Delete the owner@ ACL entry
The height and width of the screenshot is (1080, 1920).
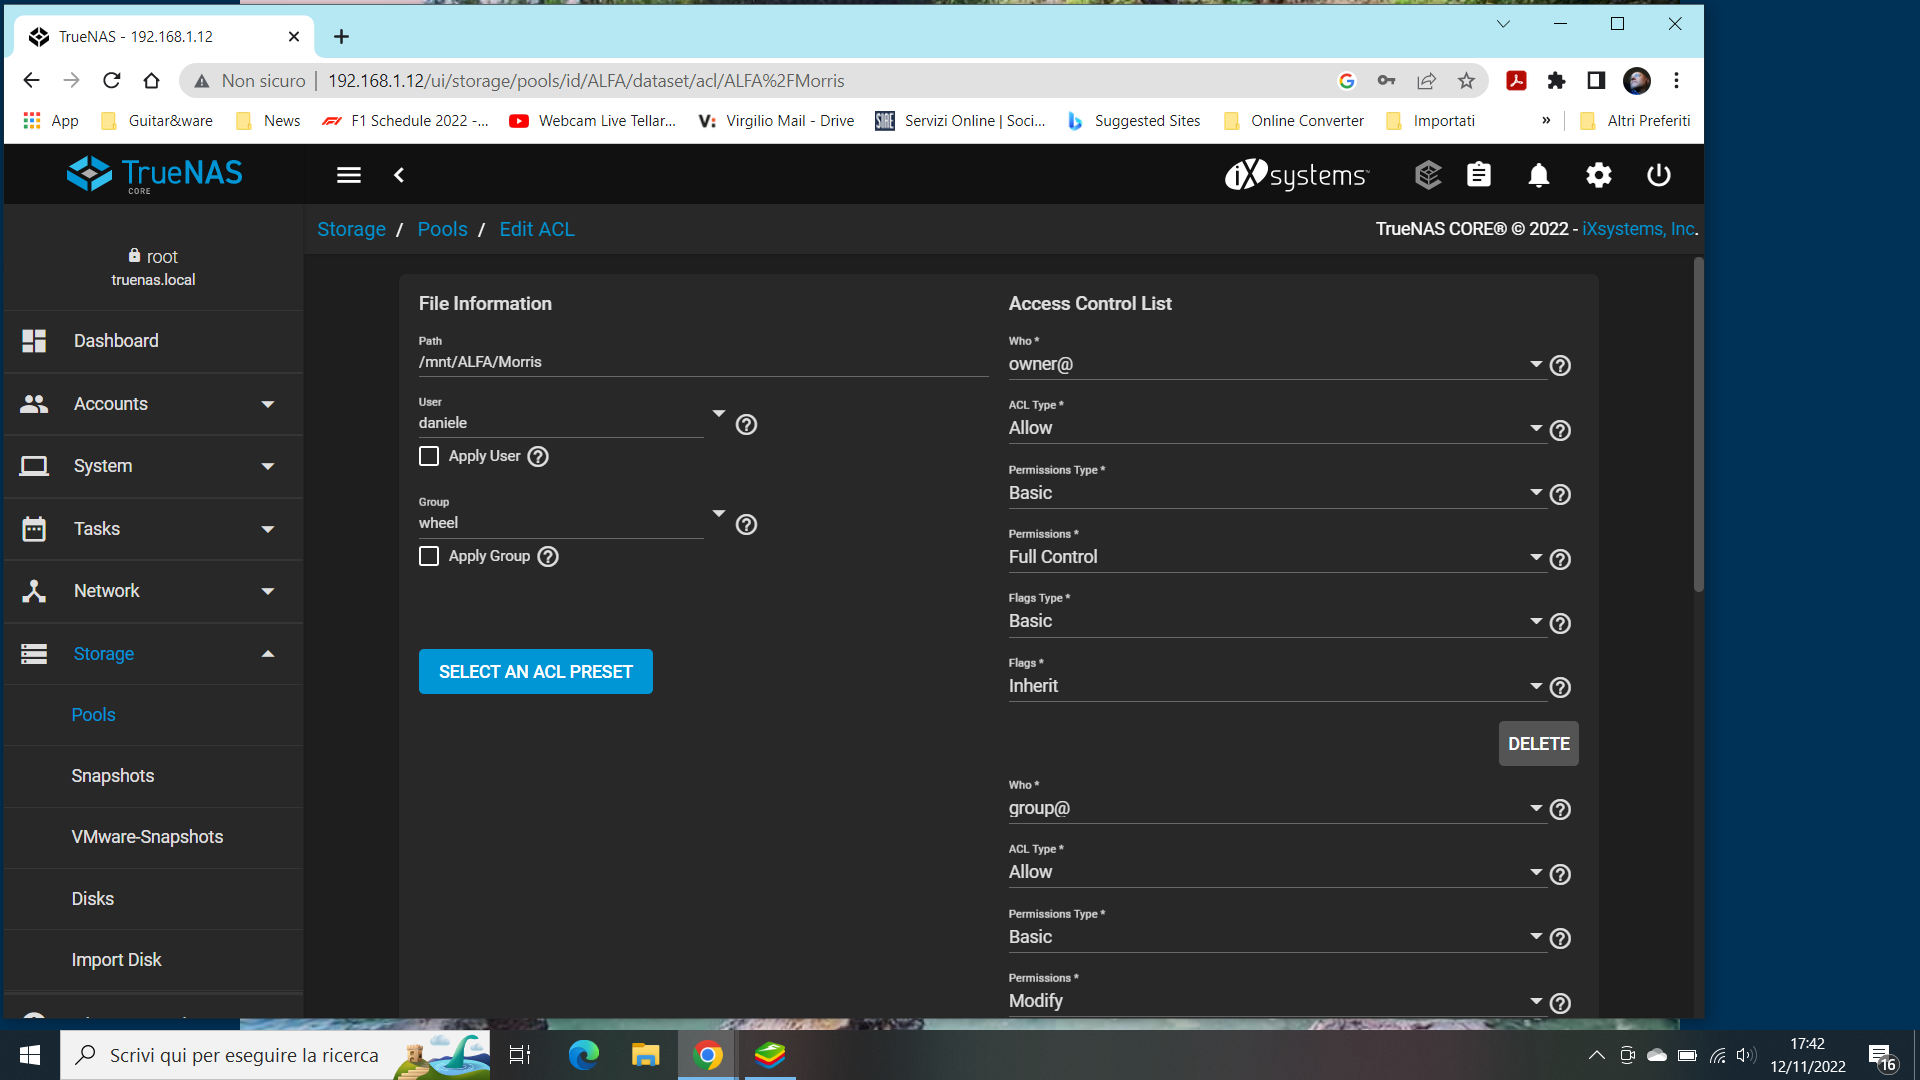tap(1537, 744)
